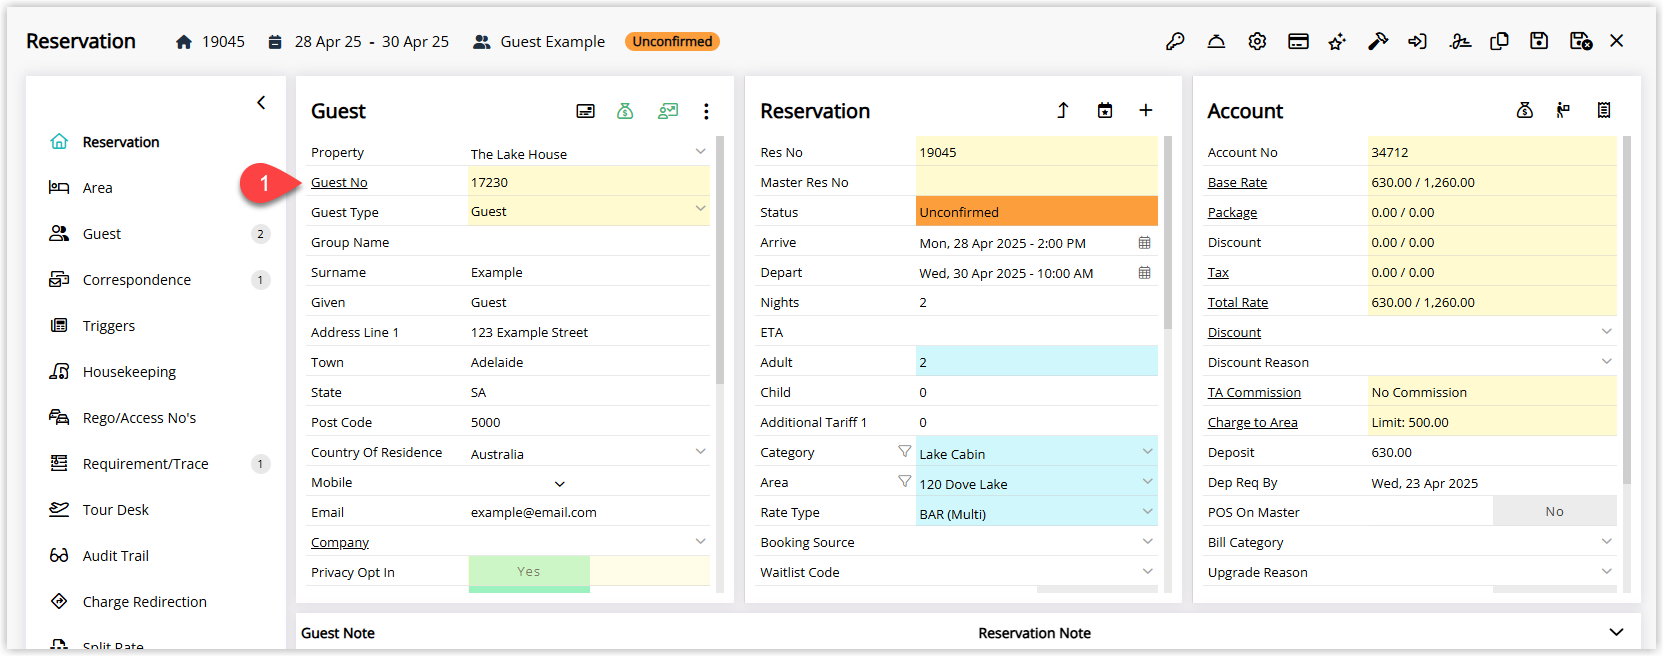Click the sparkle star icon

(x=1337, y=41)
